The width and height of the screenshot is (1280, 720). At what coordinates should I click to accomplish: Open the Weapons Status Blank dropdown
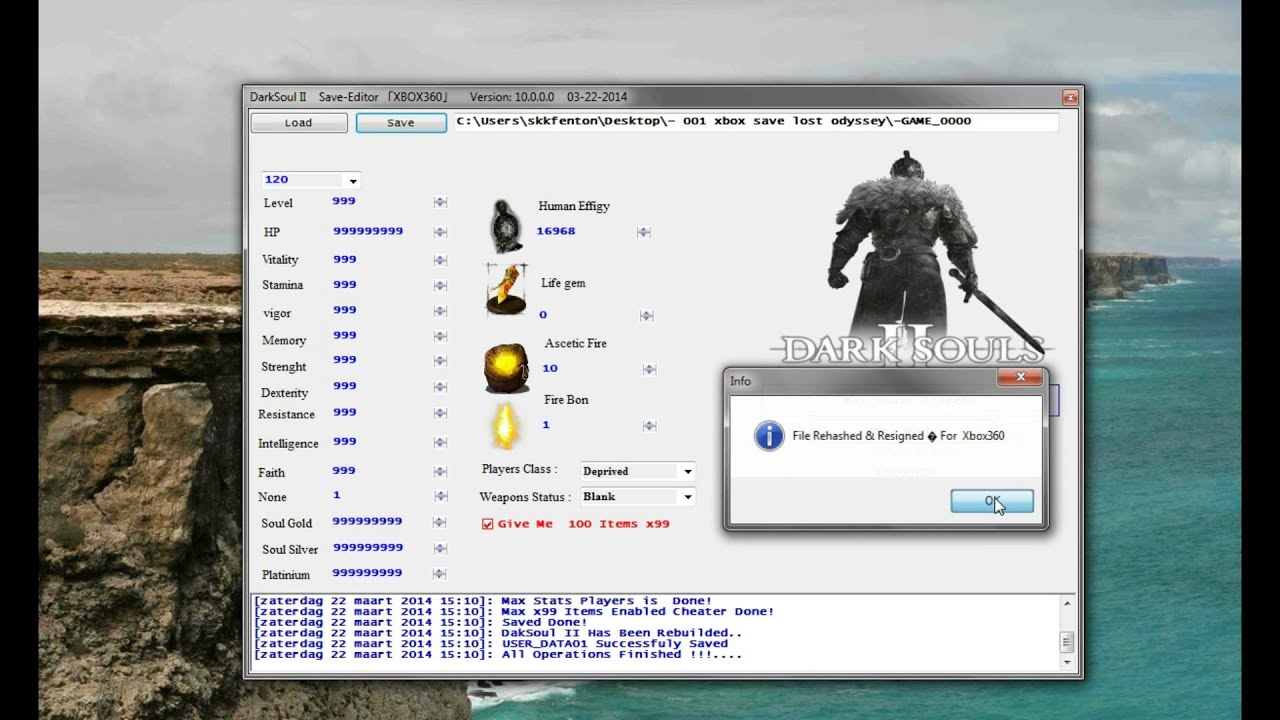688,497
